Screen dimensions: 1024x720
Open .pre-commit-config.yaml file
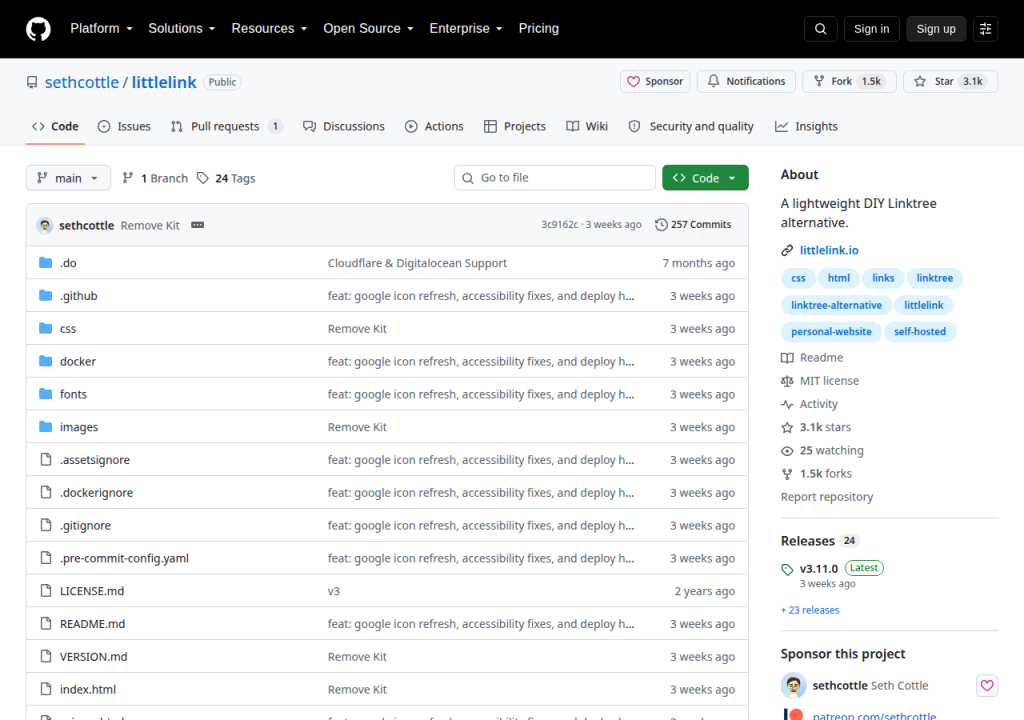(x=124, y=558)
